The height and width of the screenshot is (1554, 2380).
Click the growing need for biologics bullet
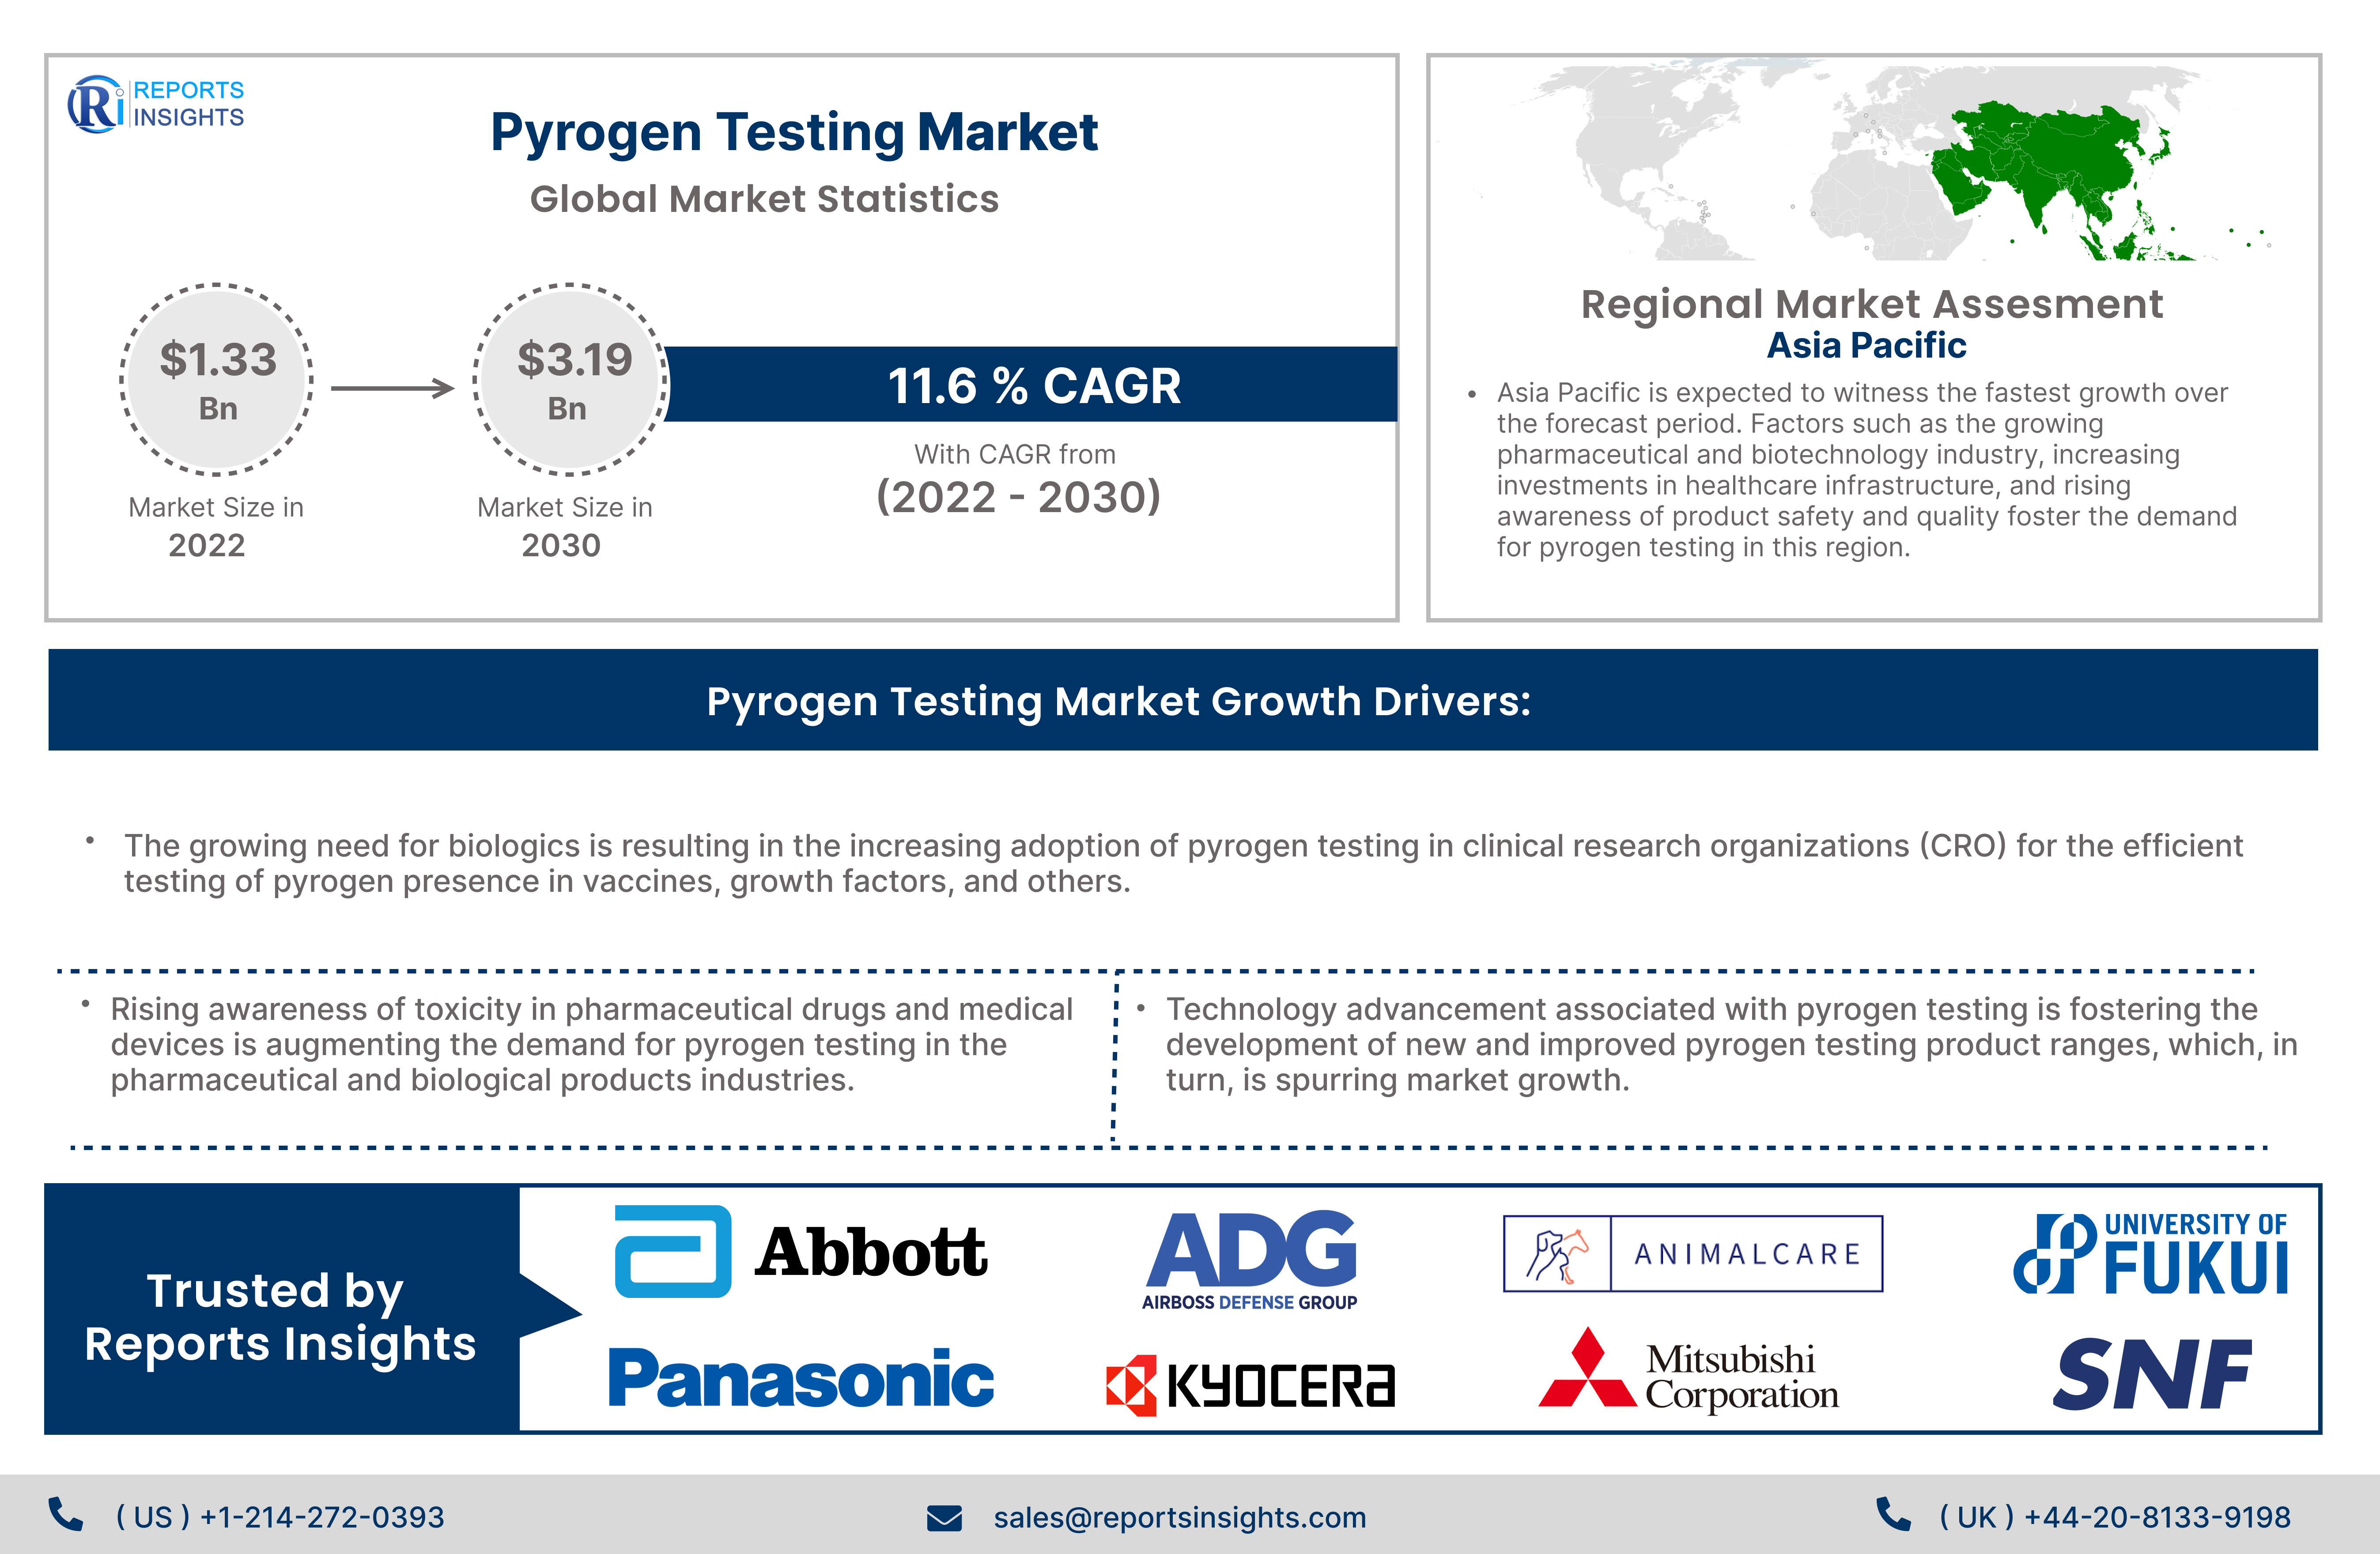point(1183,863)
